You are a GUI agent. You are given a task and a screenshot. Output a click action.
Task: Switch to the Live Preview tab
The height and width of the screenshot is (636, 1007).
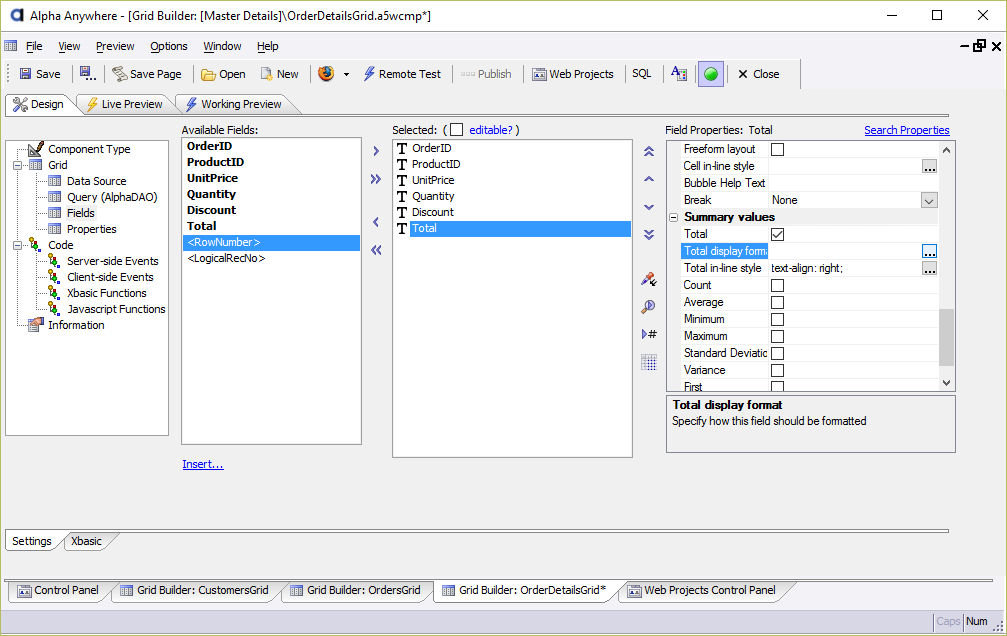pos(125,104)
